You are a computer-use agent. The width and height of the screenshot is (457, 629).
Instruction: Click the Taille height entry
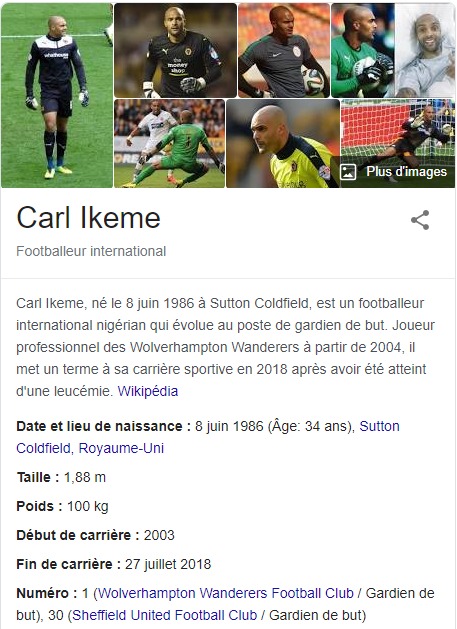click(x=61, y=477)
